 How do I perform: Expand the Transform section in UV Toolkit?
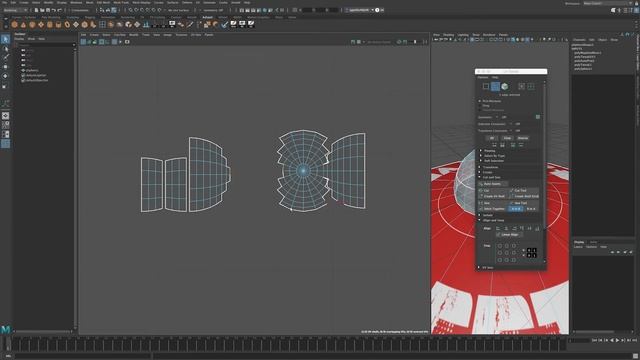(x=479, y=167)
